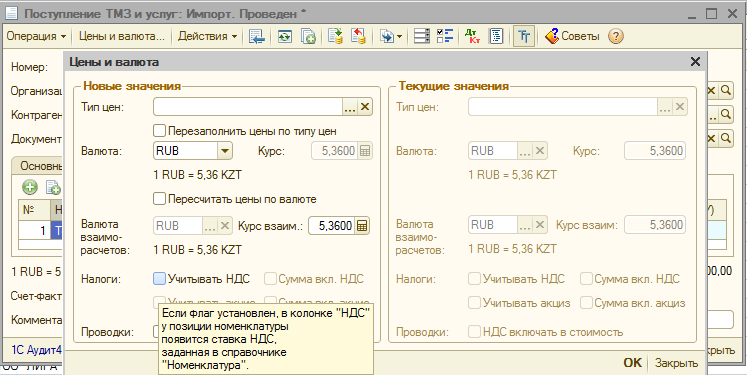The width and height of the screenshot is (747, 375).
Task: Click the Цены и валюта... toolbar button
Action: [x=121, y=36]
